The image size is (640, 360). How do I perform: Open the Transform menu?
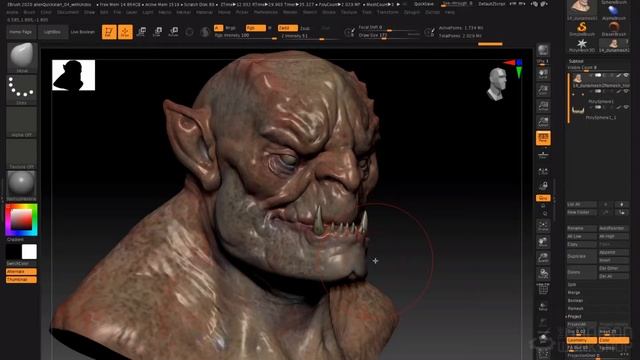[x=387, y=12]
